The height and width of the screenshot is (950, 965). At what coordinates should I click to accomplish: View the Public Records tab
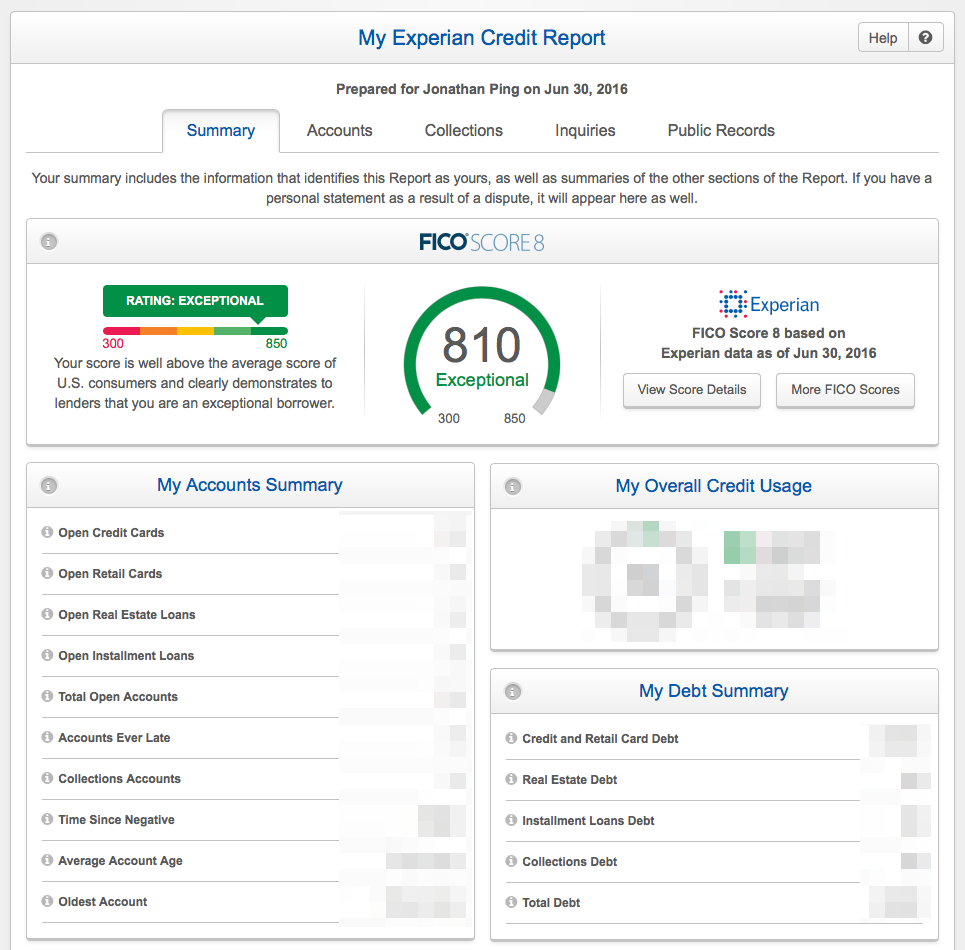[x=721, y=130]
